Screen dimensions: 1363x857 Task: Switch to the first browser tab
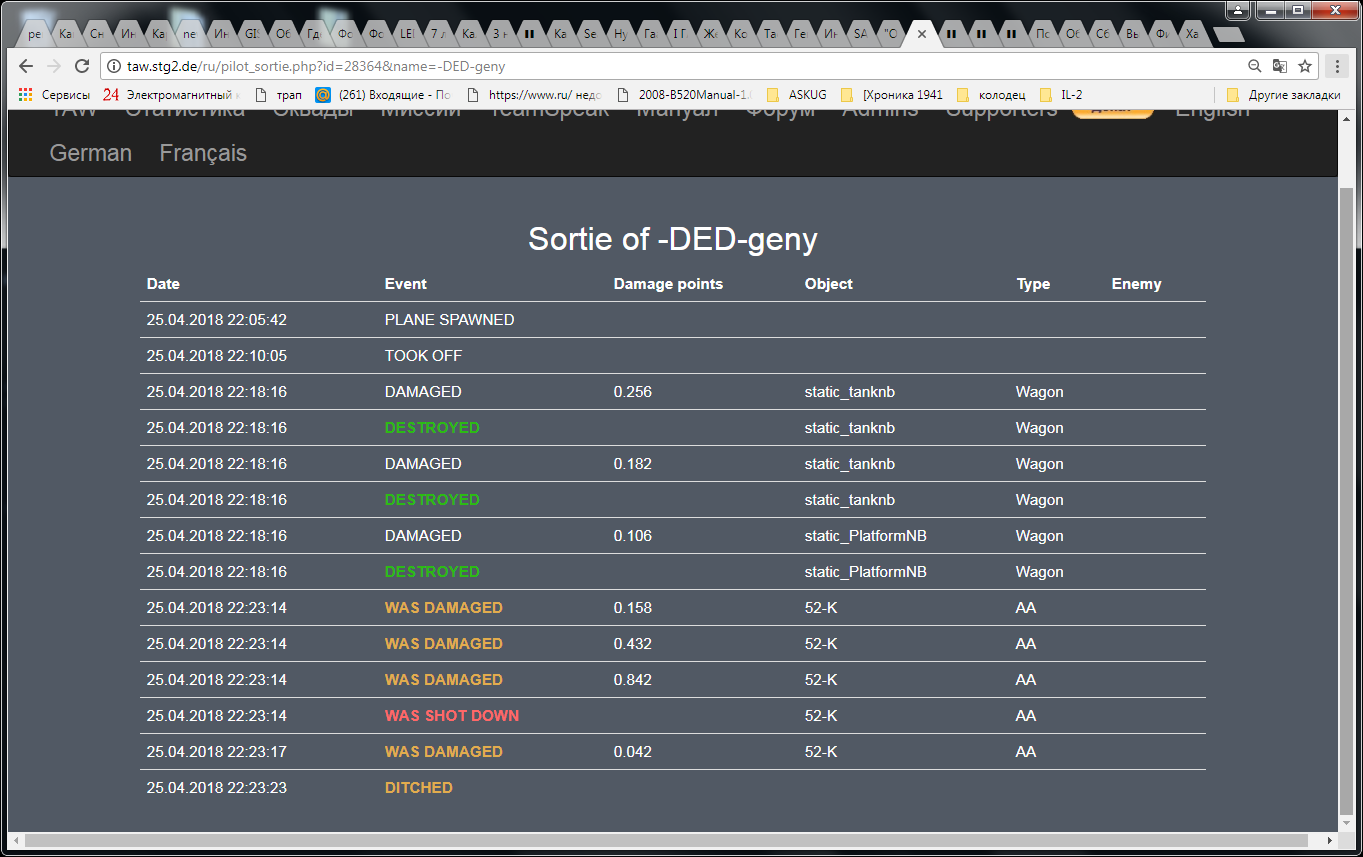[34, 33]
